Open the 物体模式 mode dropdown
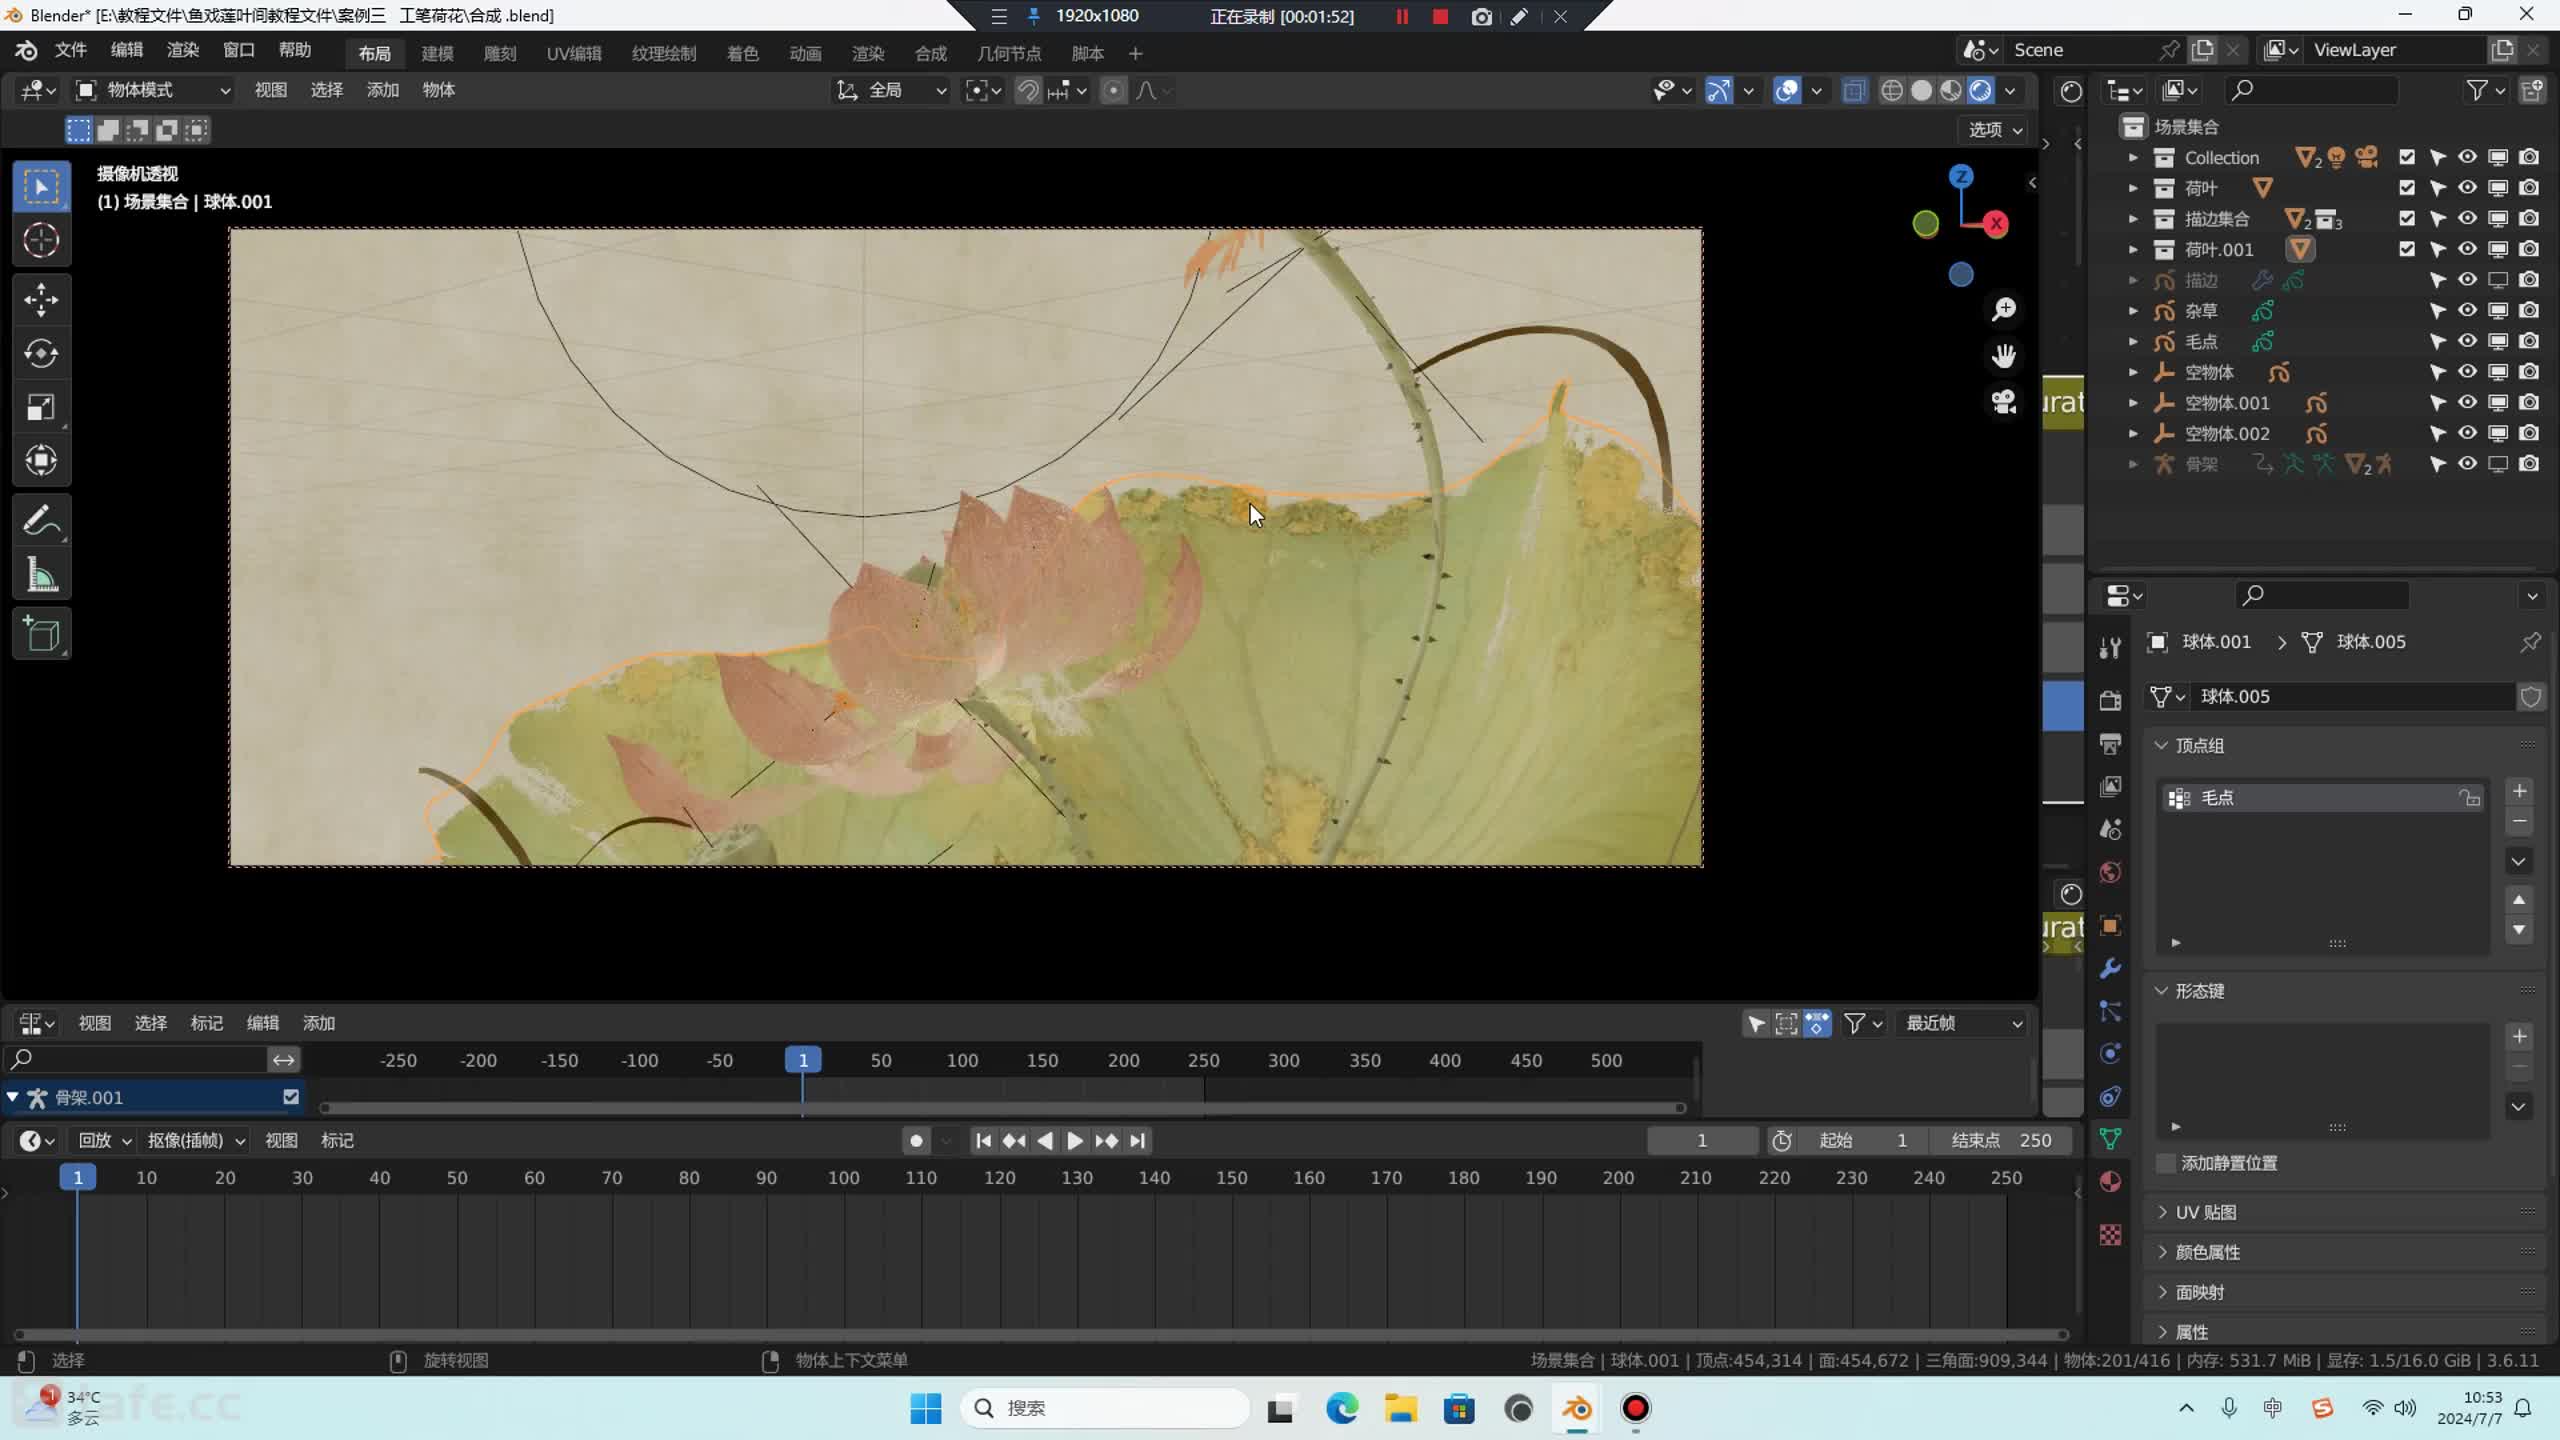Viewport: 2560px width, 1440px height. click(154, 90)
